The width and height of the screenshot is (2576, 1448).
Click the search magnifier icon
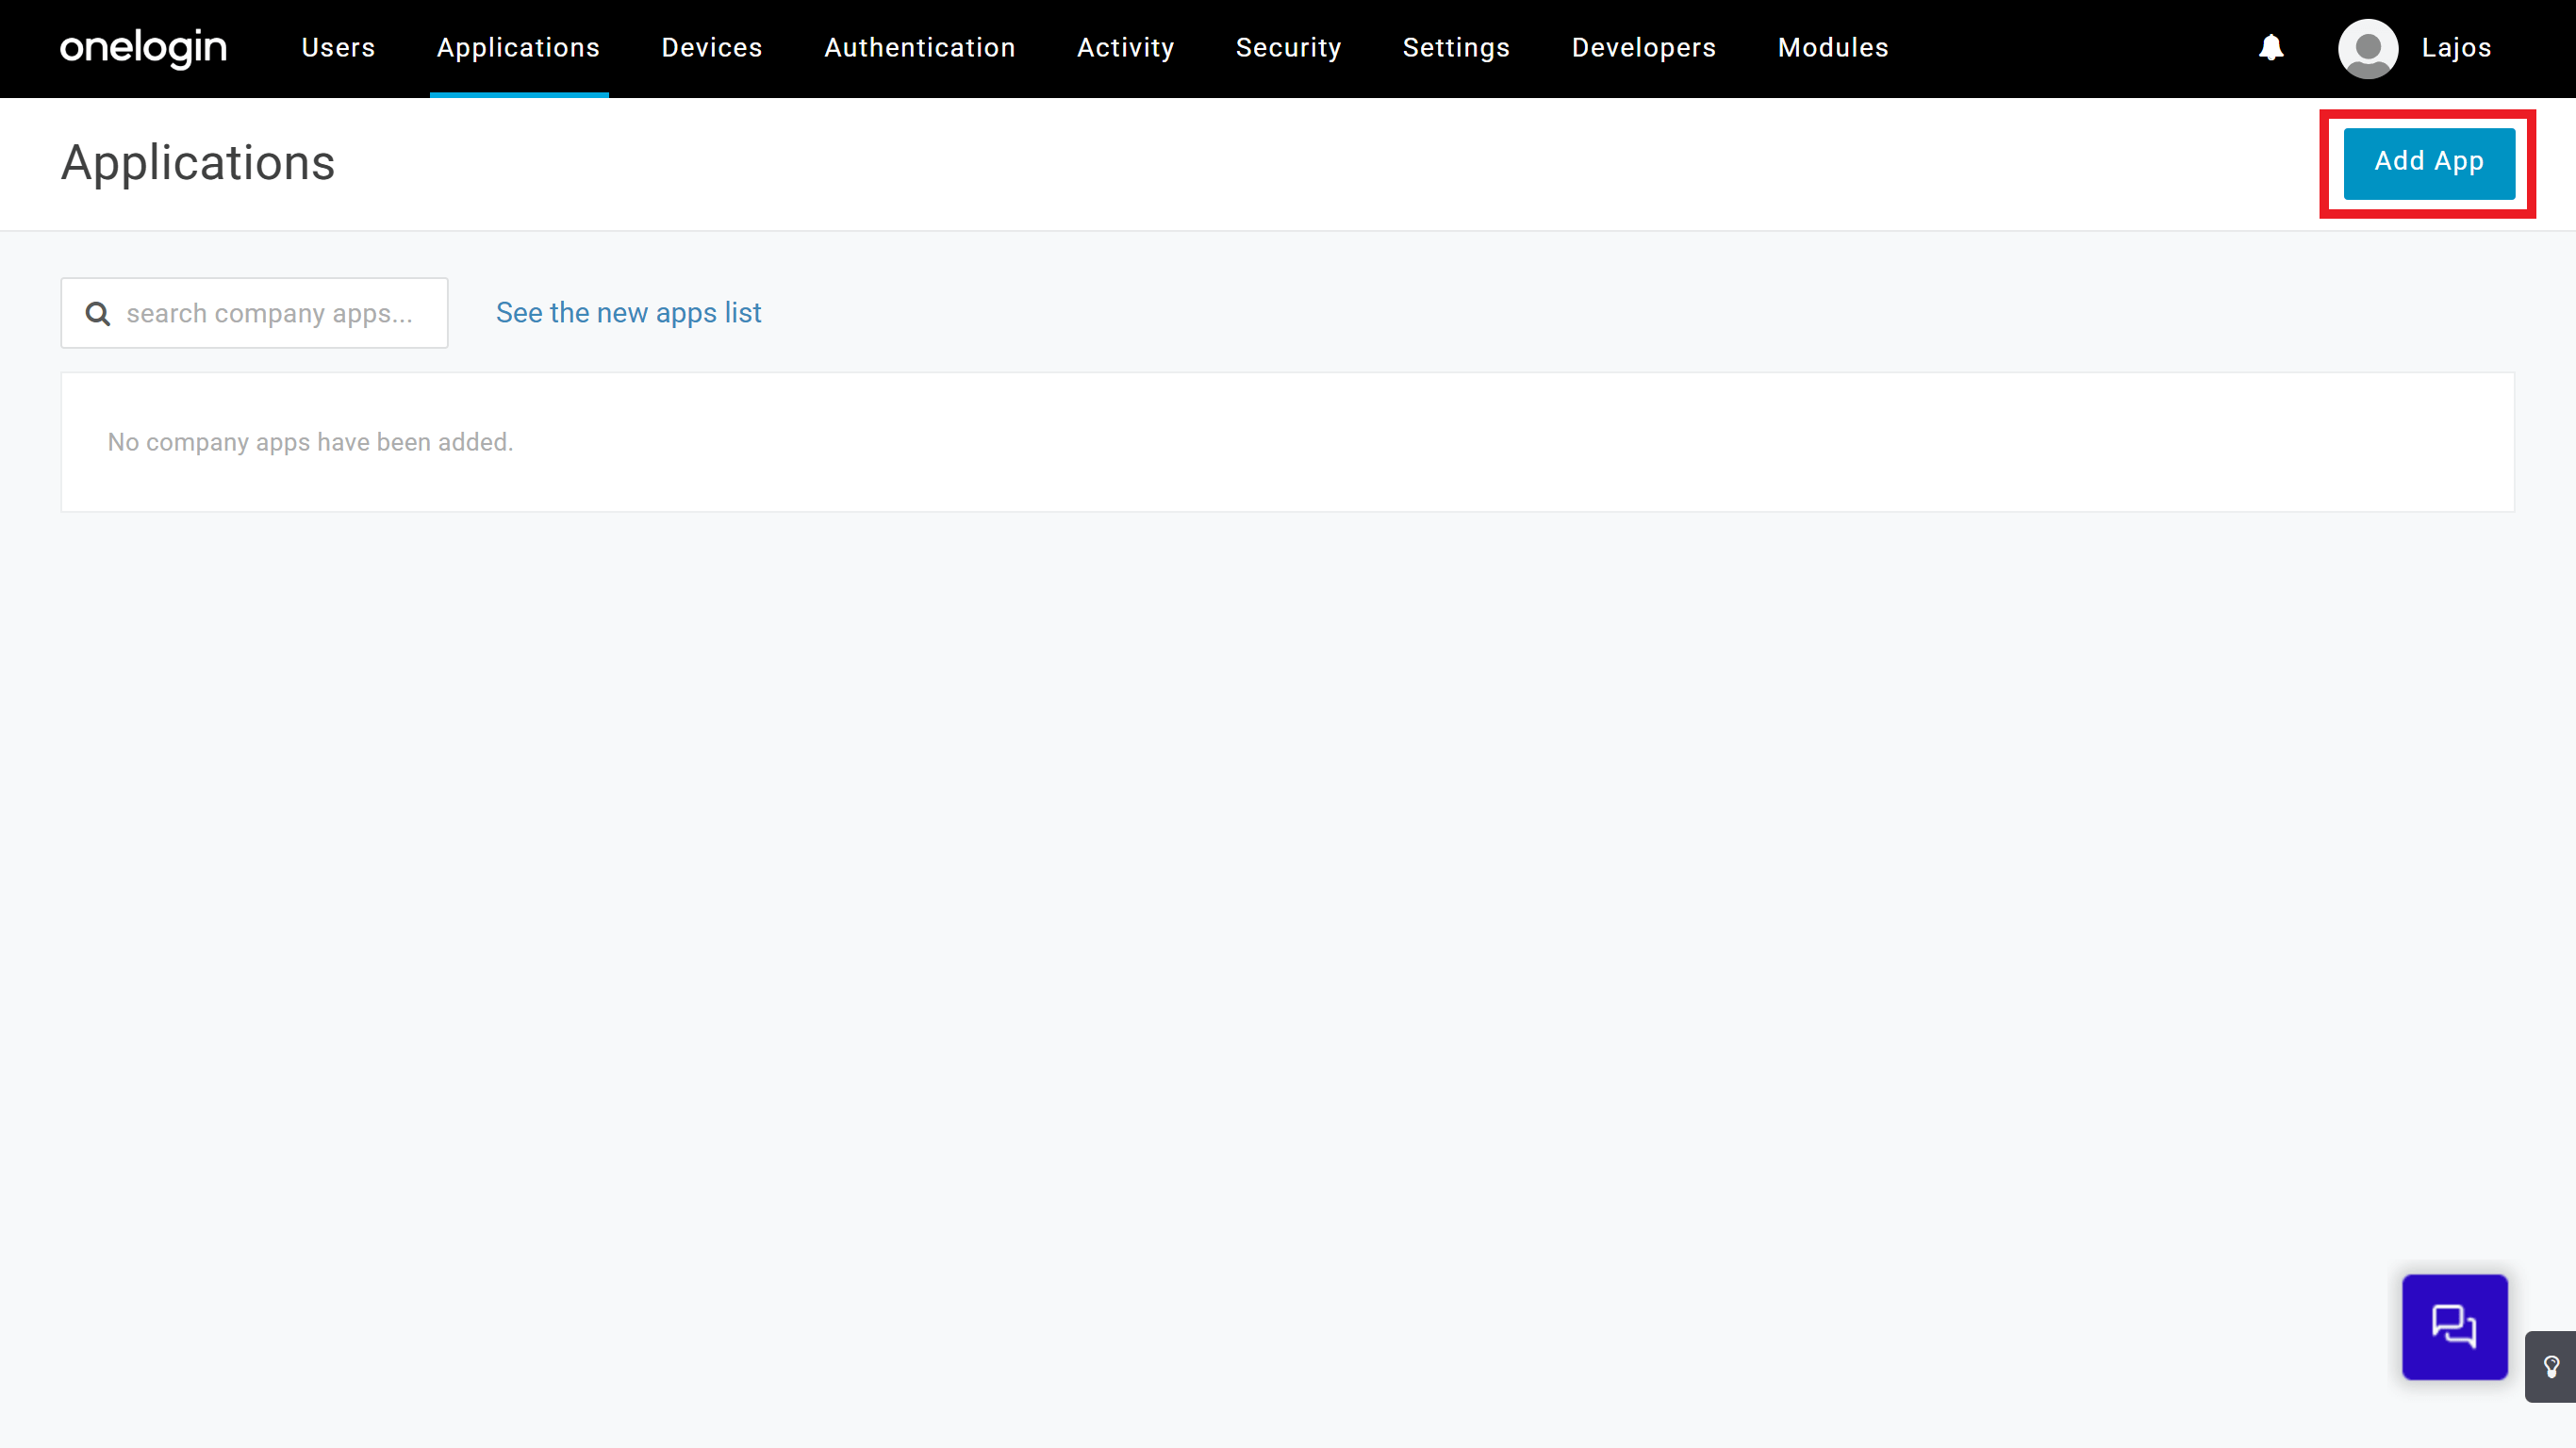(x=97, y=313)
